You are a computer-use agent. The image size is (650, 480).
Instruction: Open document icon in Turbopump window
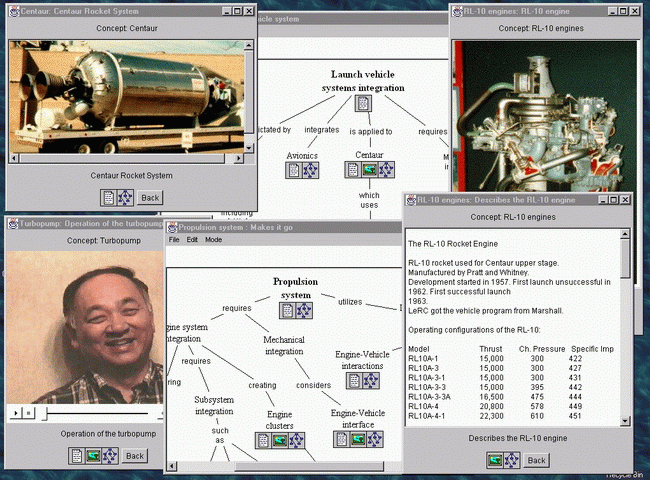click(x=77, y=456)
